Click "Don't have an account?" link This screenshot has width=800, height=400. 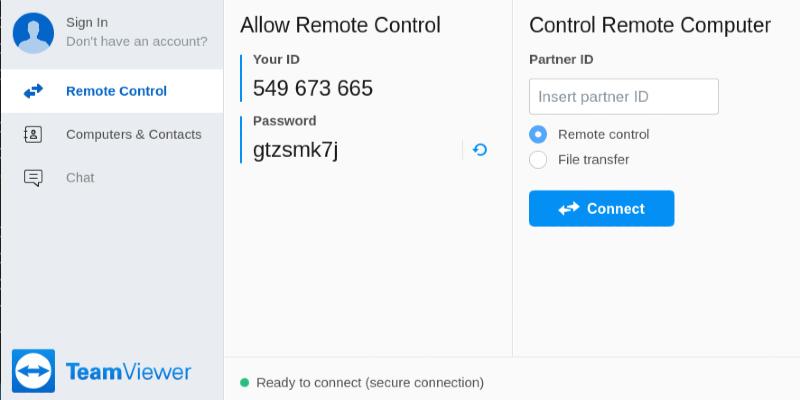click(x=136, y=42)
